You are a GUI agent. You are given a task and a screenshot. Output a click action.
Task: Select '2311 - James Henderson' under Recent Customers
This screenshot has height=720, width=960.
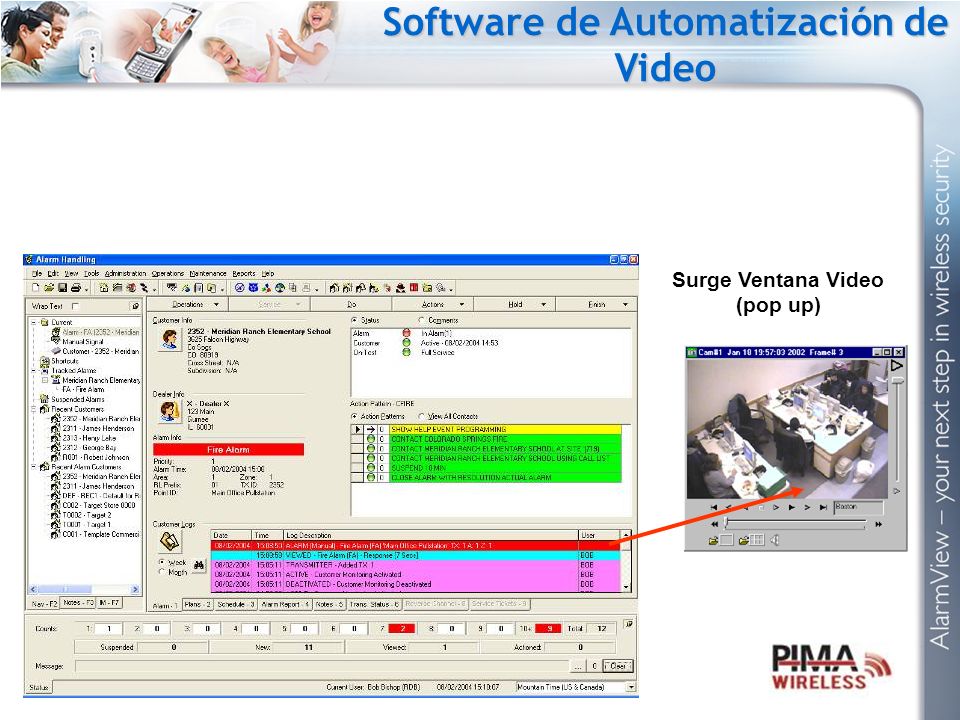(x=97, y=429)
